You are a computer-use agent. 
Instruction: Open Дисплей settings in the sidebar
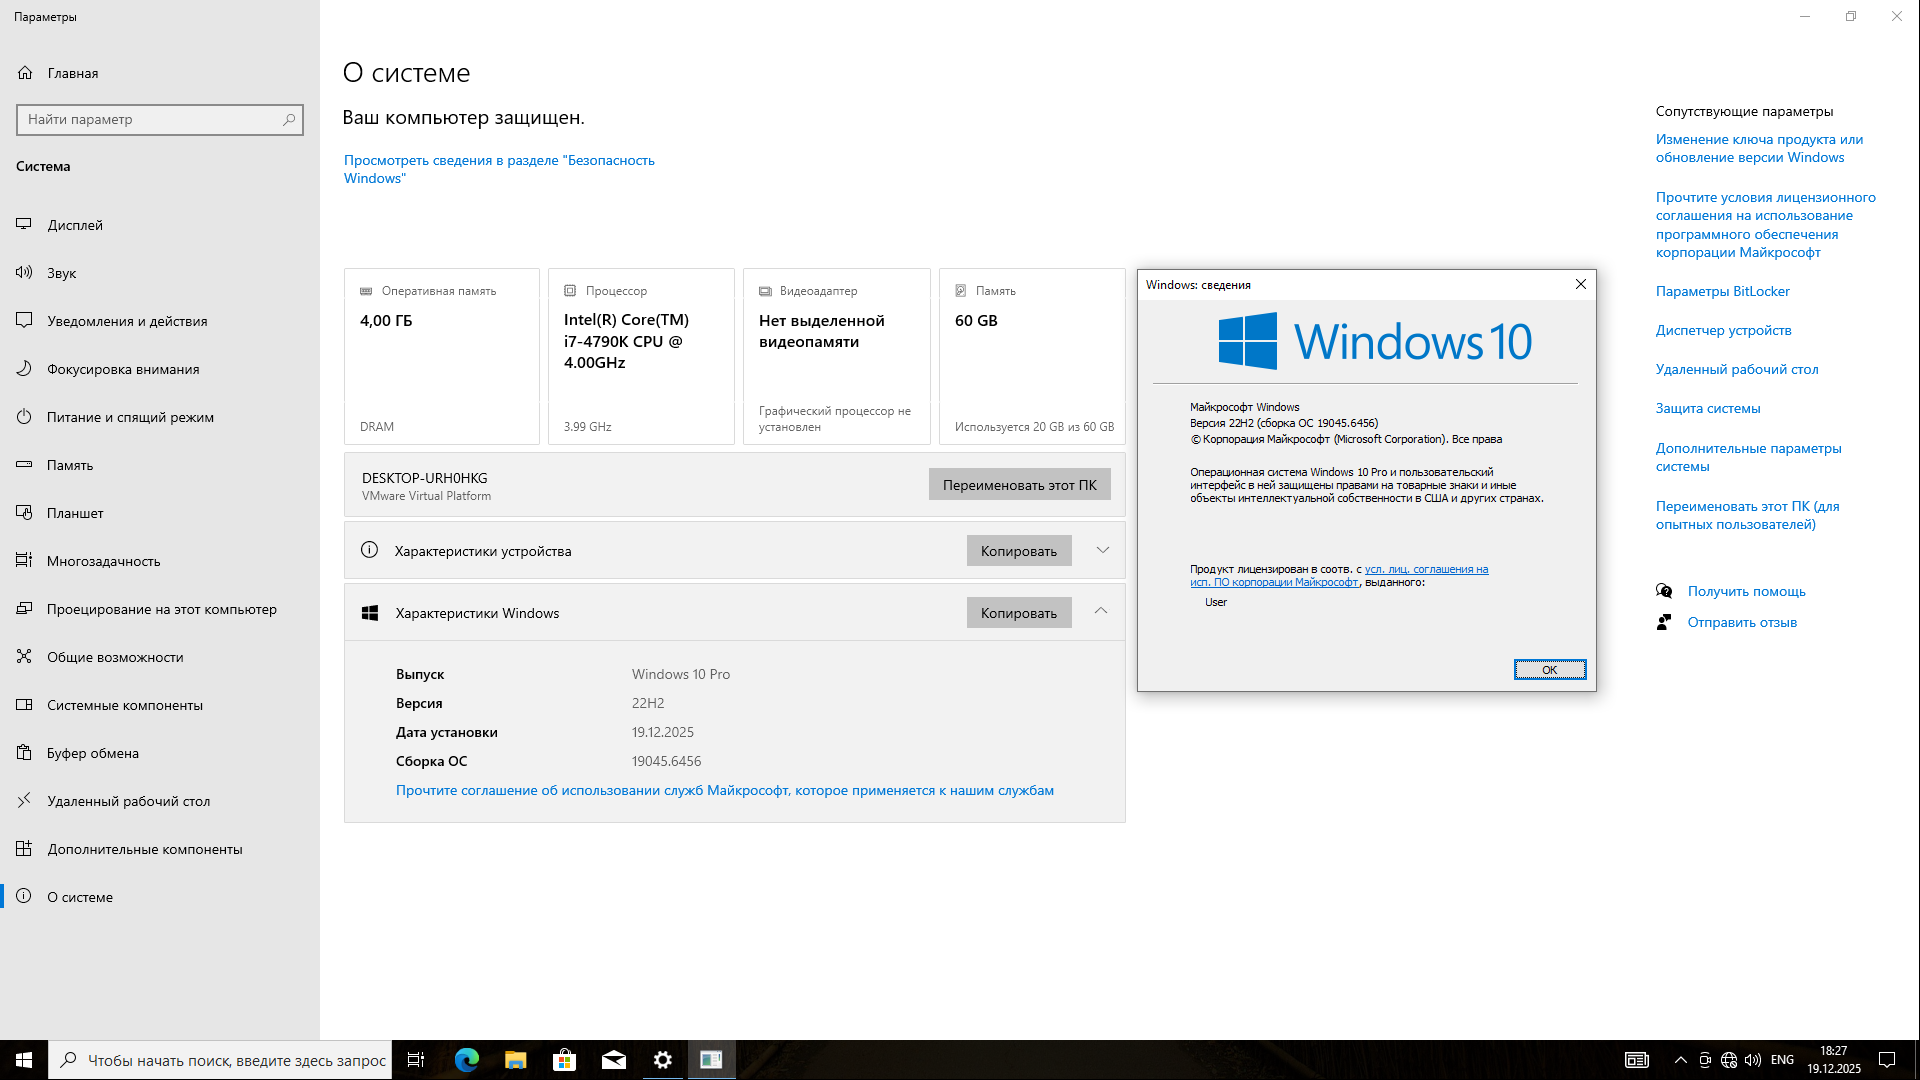(24, 225)
